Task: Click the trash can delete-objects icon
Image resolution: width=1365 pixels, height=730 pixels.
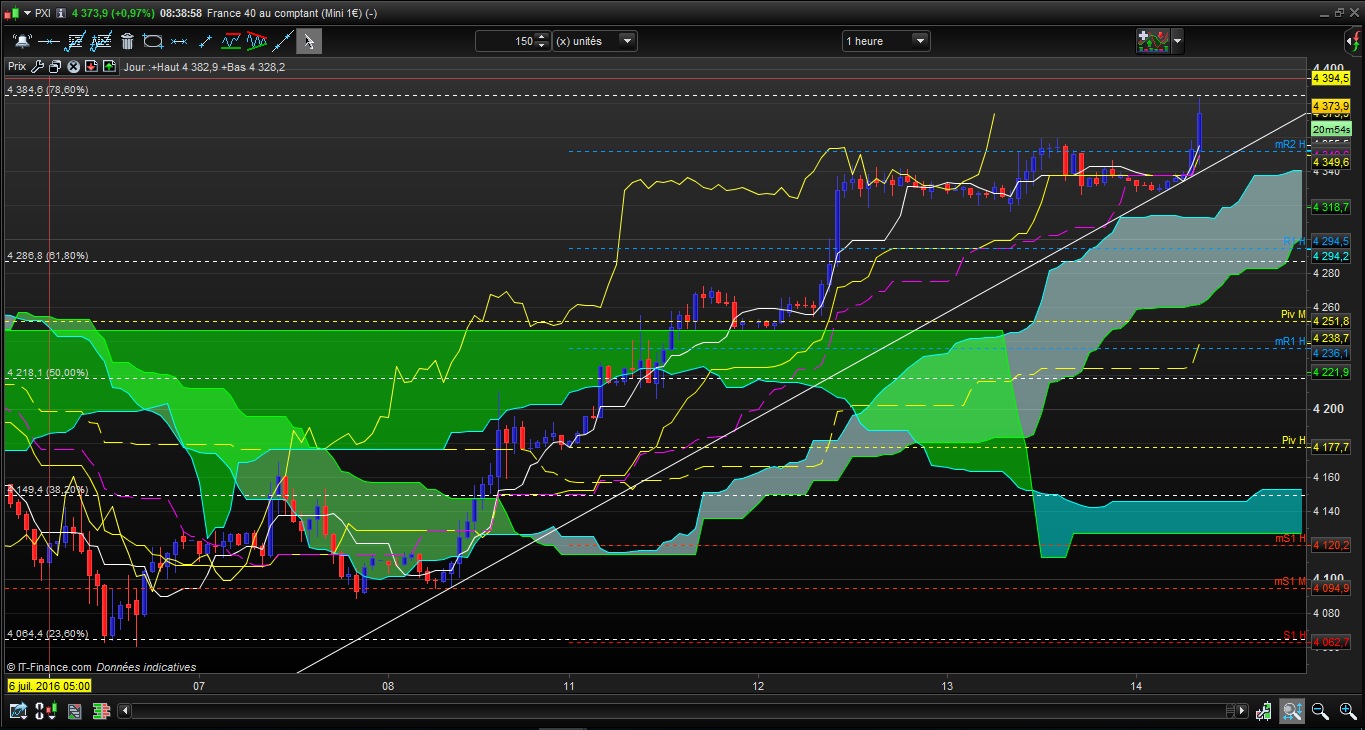Action: tap(127, 41)
